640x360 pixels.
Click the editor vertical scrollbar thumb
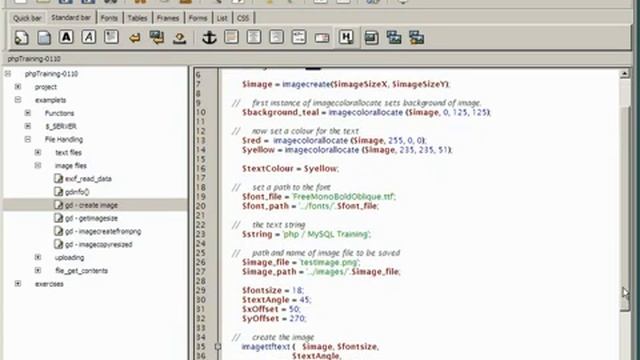(x=624, y=208)
